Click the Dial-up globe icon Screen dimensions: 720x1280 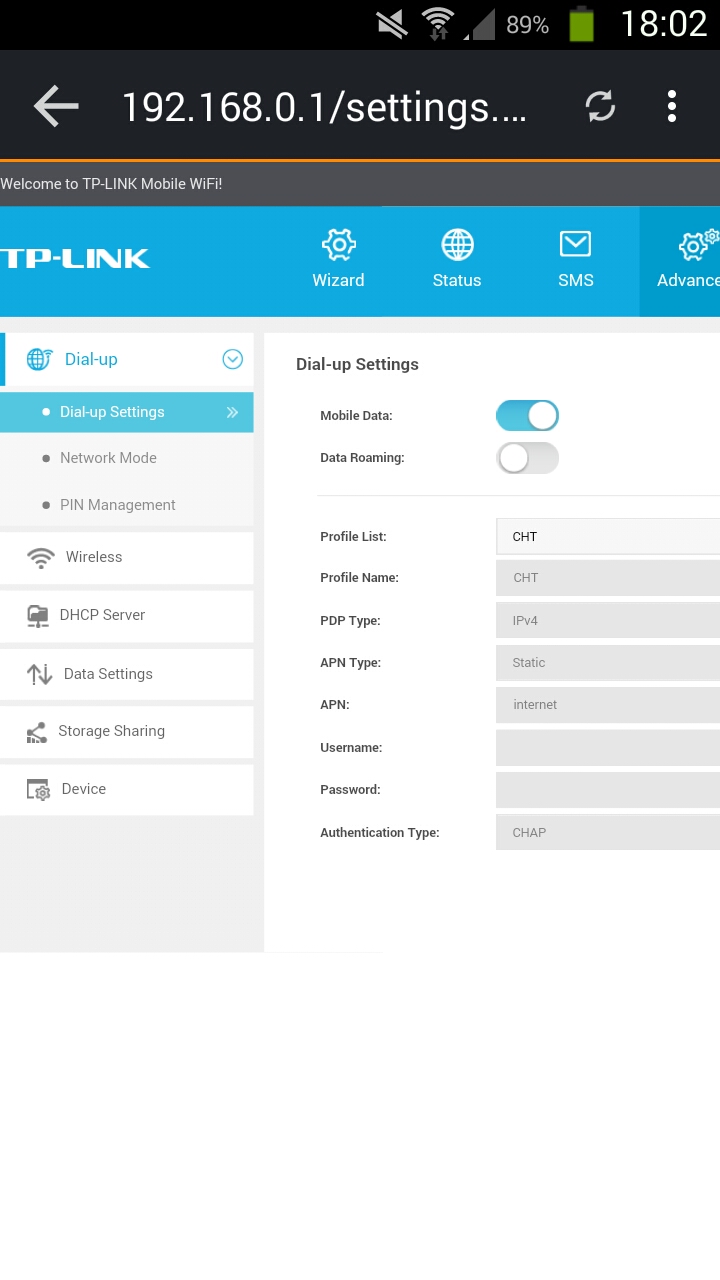coord(39,360)
